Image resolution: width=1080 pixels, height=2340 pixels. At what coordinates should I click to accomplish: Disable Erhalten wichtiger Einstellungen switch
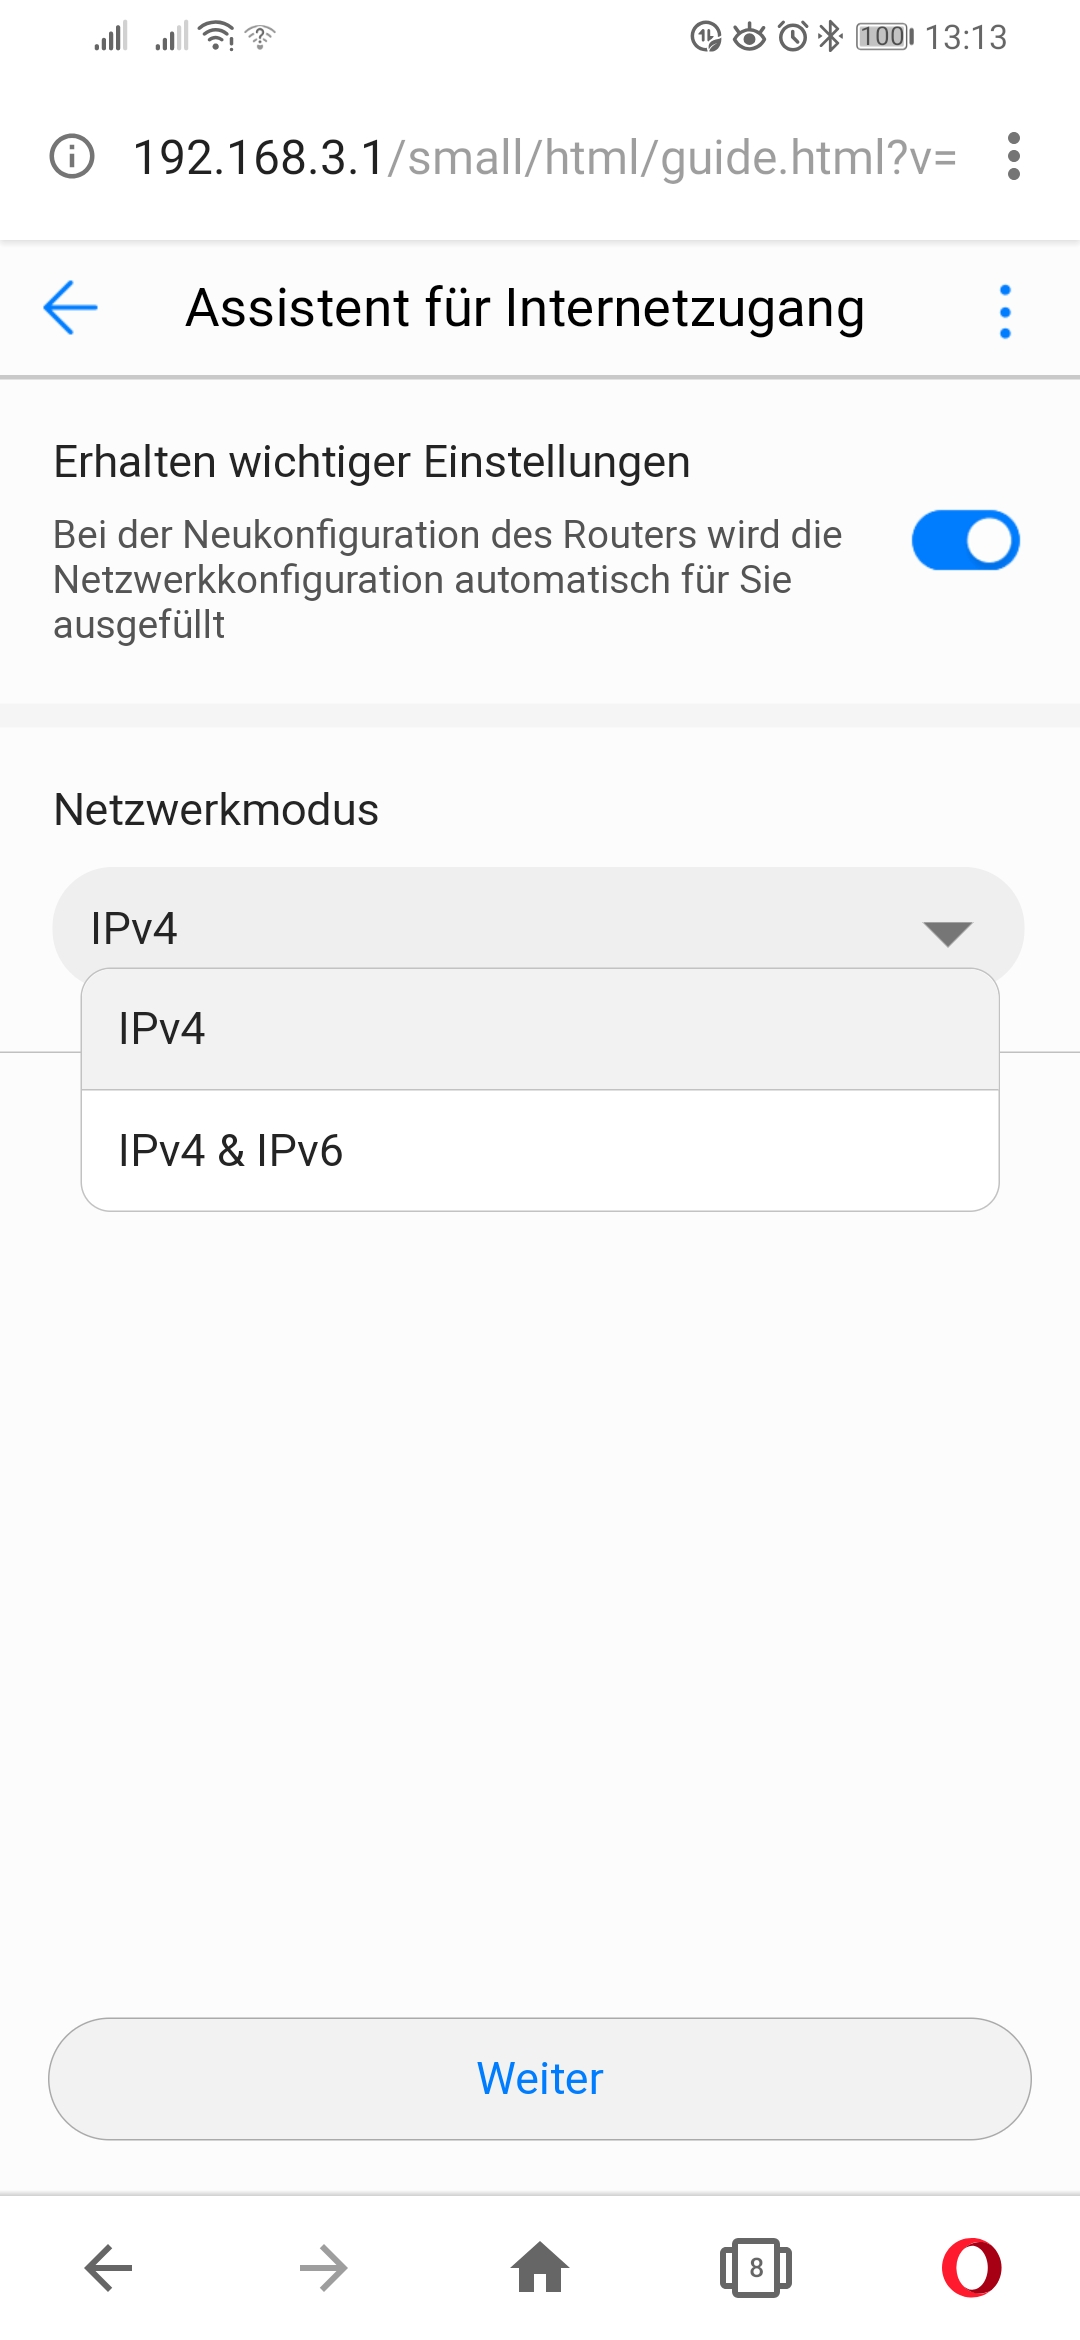[x=963, y=539]
